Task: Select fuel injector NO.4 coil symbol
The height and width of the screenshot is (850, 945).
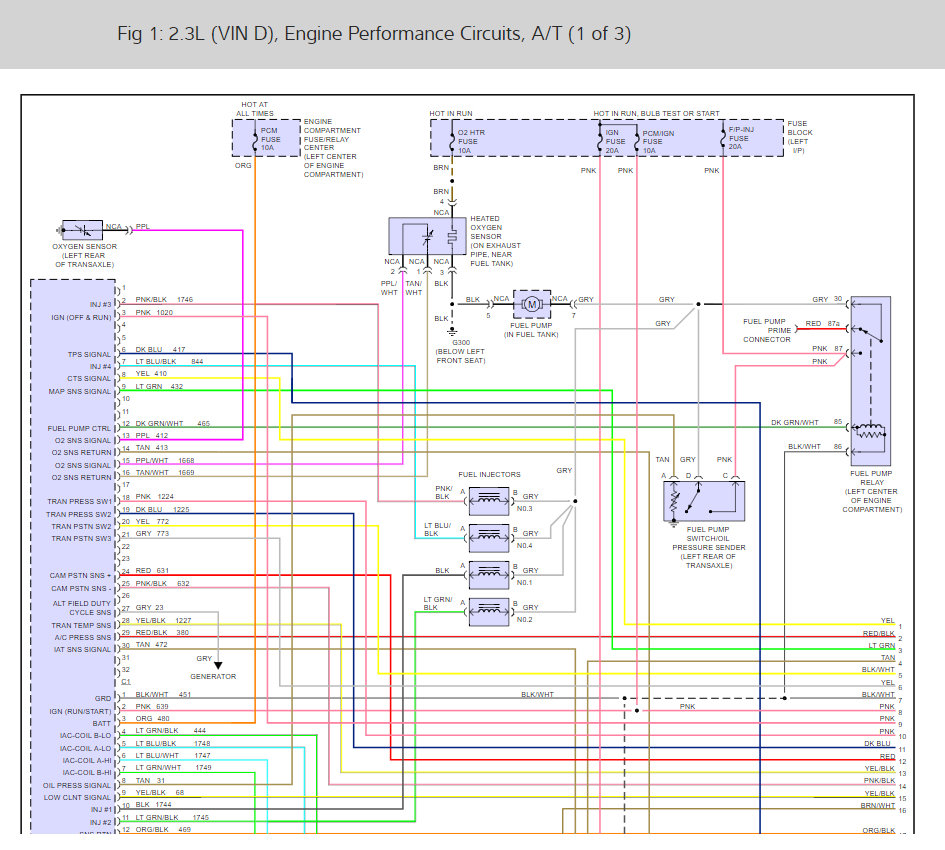Action: point(489,538)
